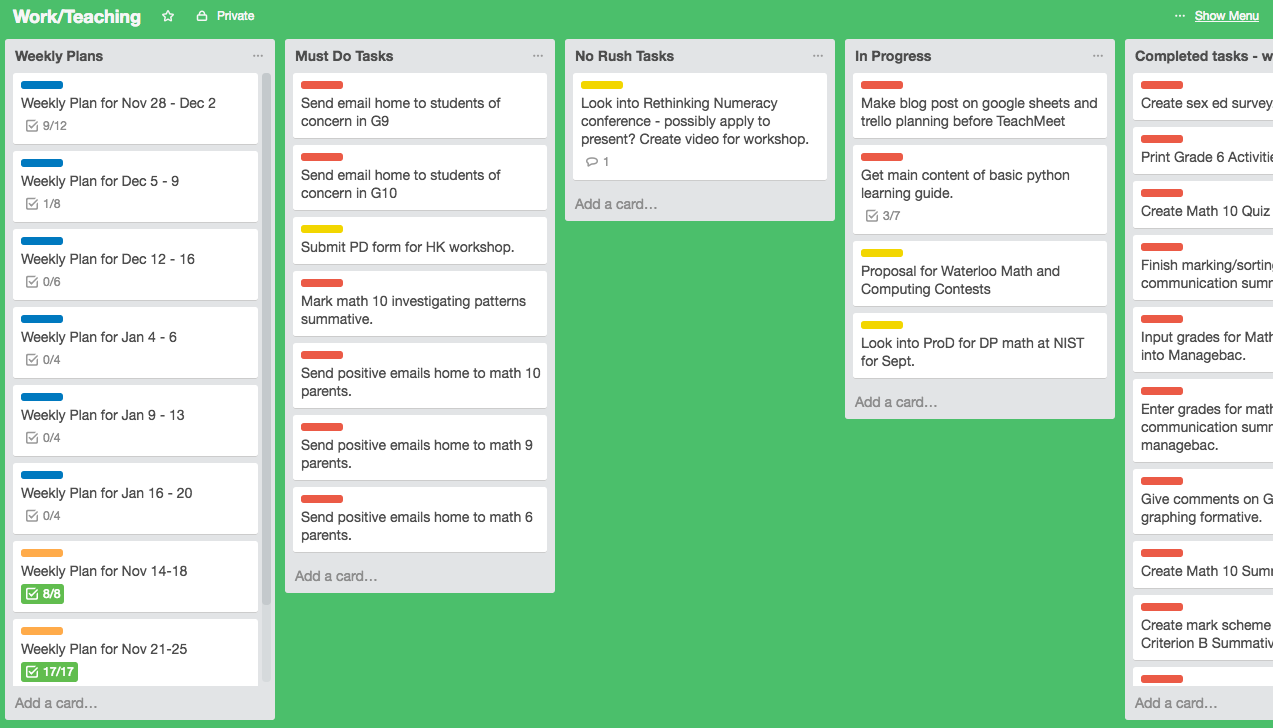
Task: Click comment badge on Rethinking Numeracy card
Action: point(597,162)
